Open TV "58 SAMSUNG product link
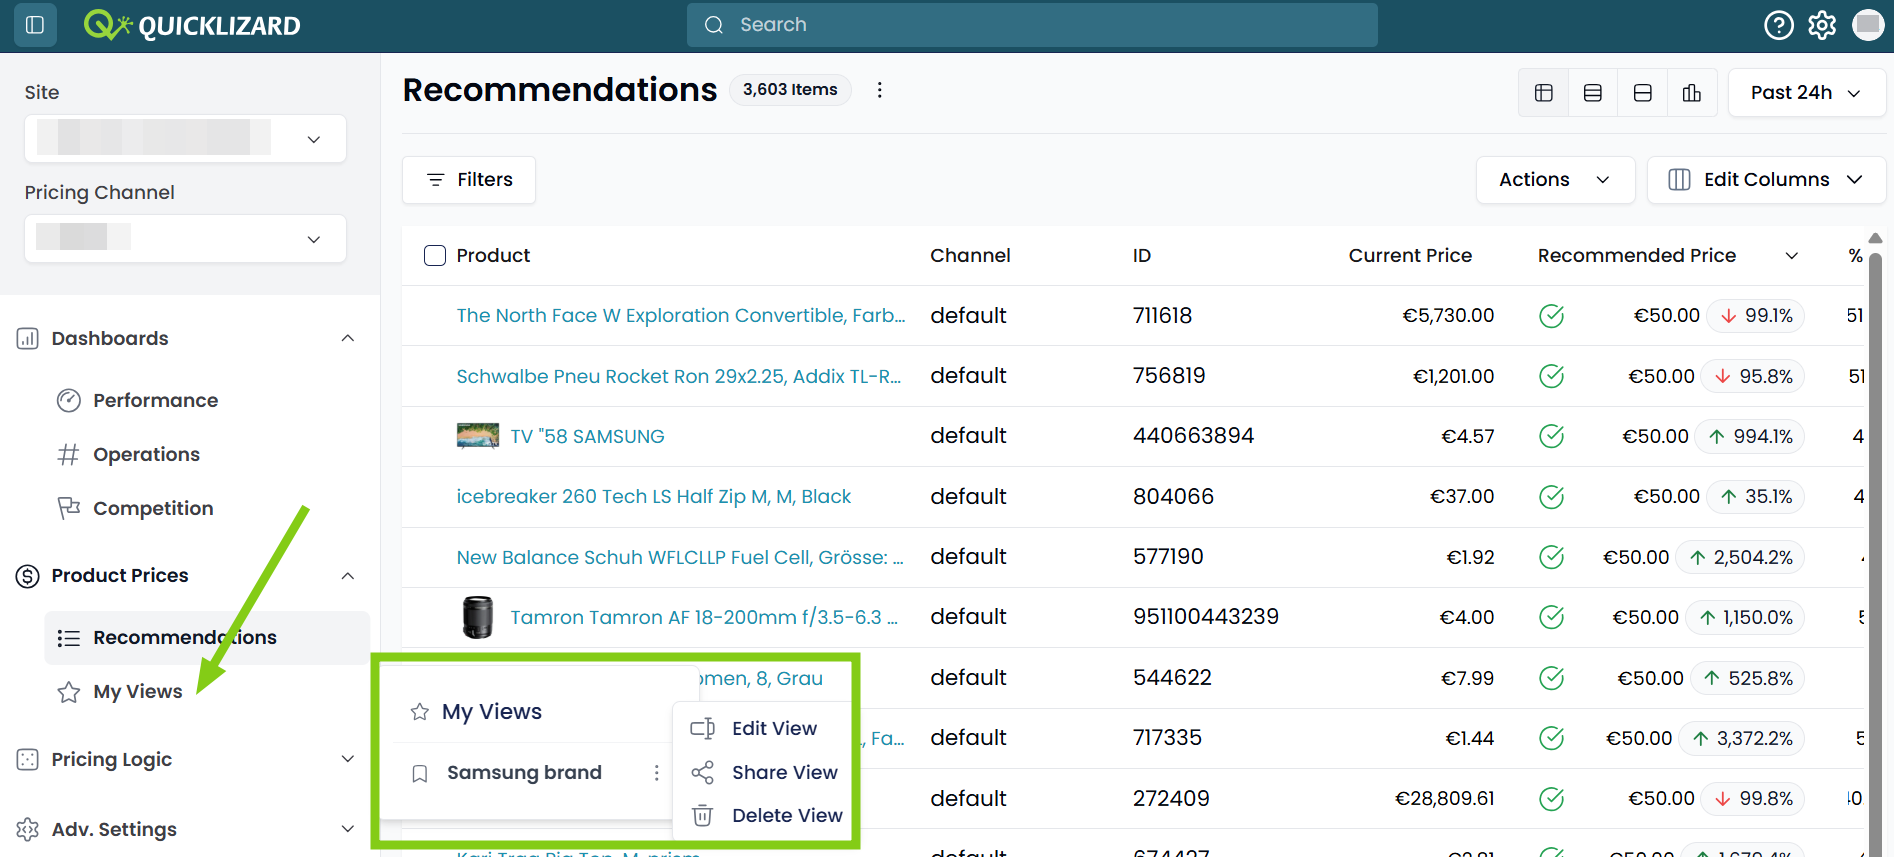This screenshot has height=857, width=1894. click(587, 437)
